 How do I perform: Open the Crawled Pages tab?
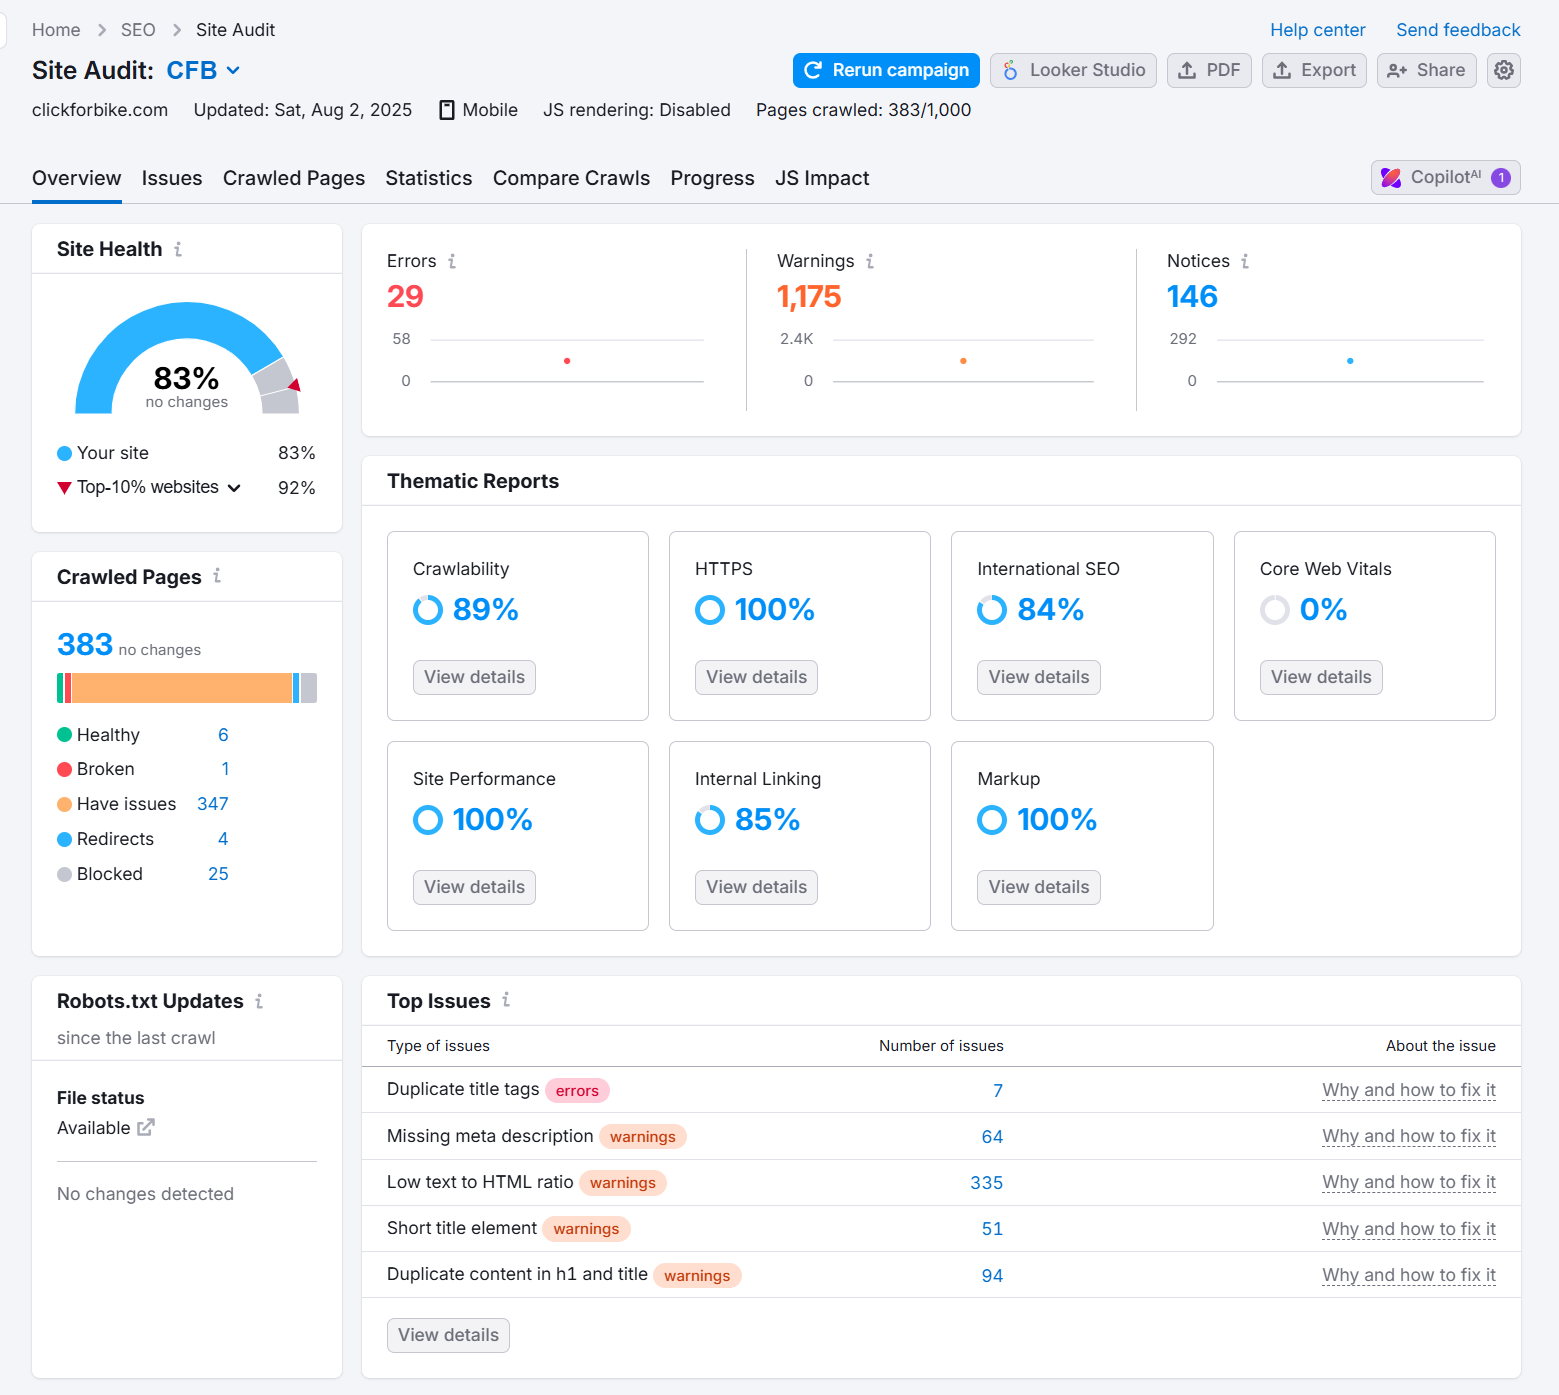tap(294, 178)
